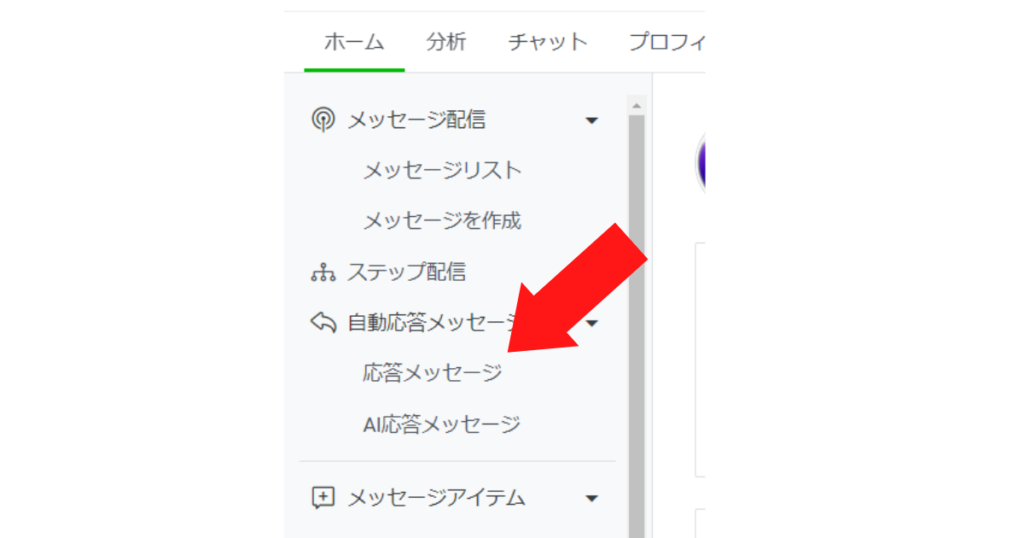Open ステップ配信

(406, 272)
